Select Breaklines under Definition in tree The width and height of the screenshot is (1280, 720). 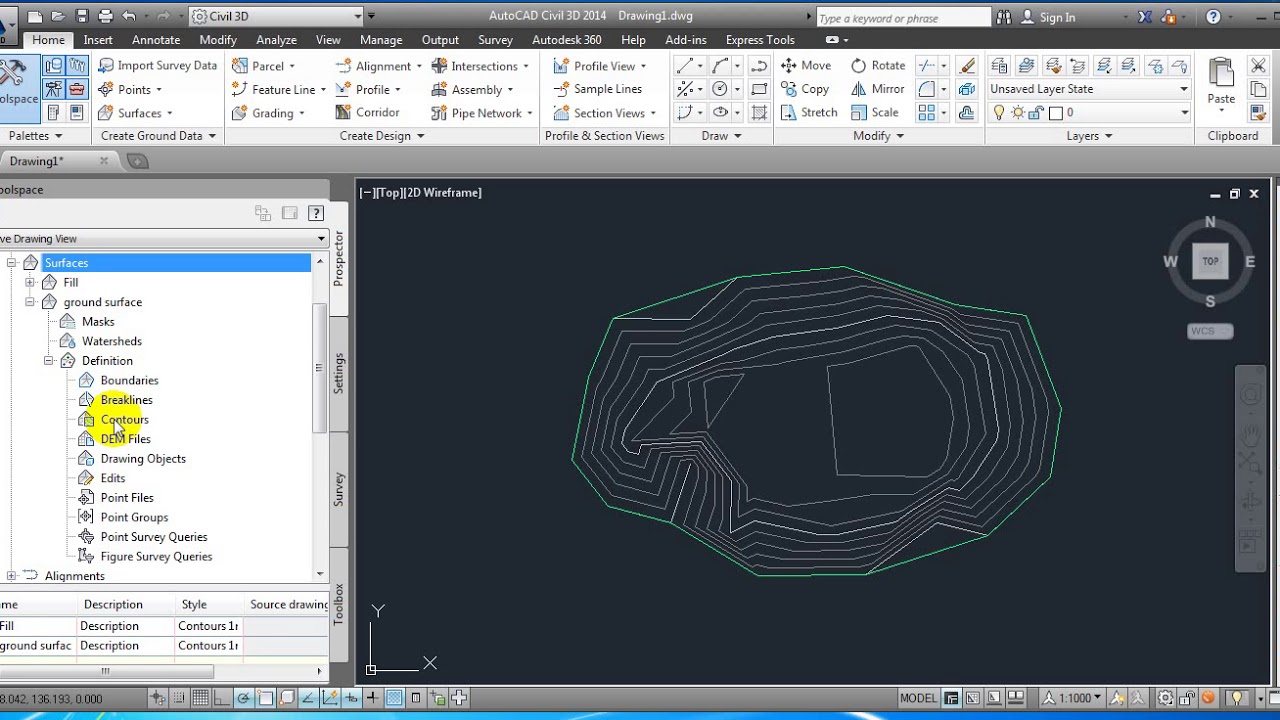point(126,400)
